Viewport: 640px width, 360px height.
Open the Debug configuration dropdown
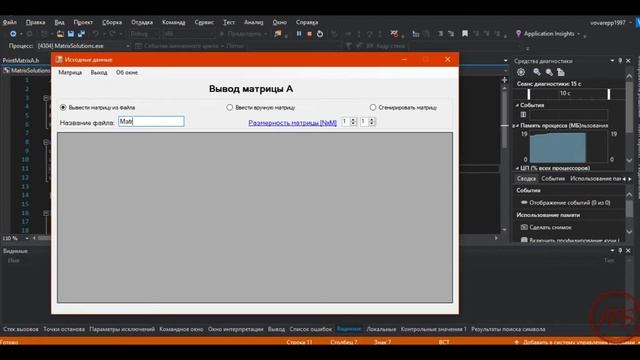(144, 34)
